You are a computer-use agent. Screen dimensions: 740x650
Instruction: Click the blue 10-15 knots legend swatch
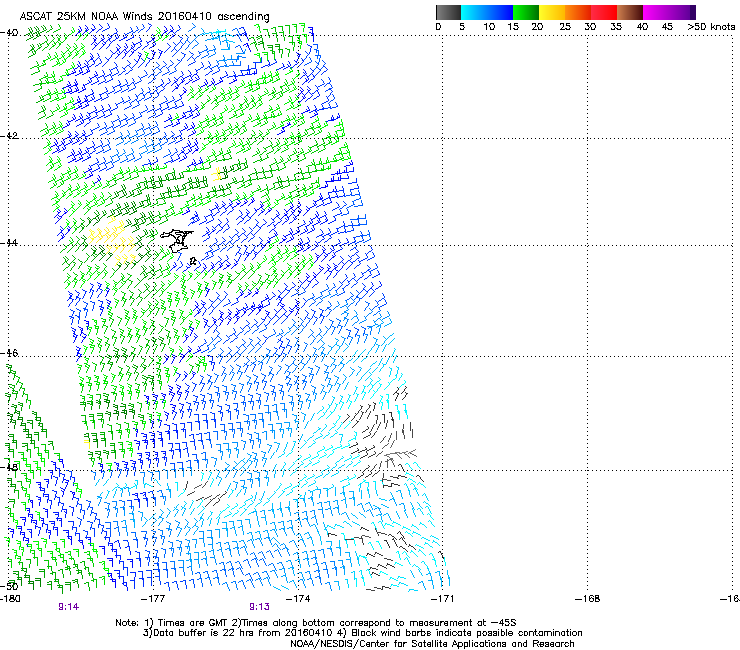coord(500,12)
